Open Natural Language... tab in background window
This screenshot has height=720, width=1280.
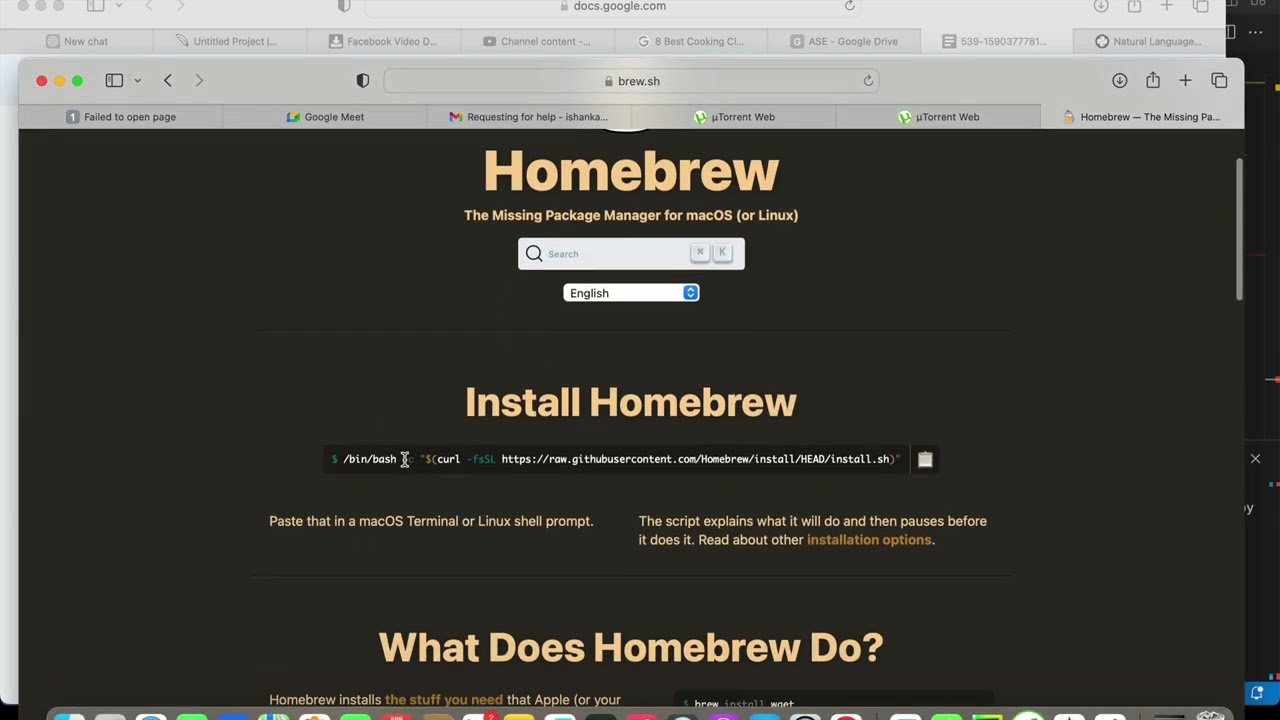tap(1148, 41)
